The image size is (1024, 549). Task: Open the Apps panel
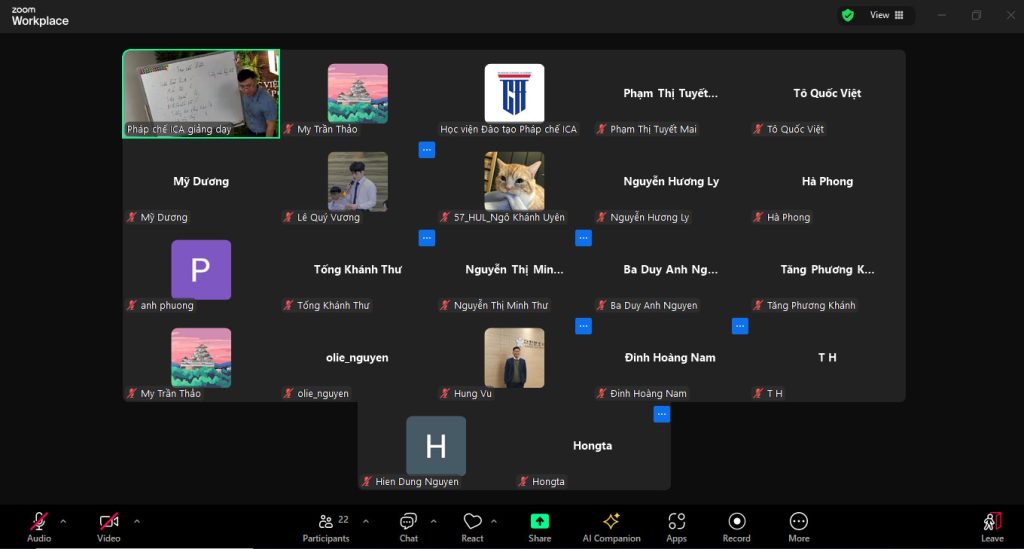click(676, 526)
